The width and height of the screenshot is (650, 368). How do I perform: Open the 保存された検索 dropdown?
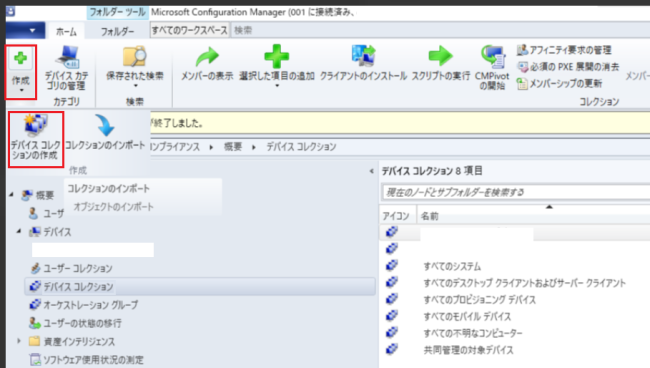point(135,67)
